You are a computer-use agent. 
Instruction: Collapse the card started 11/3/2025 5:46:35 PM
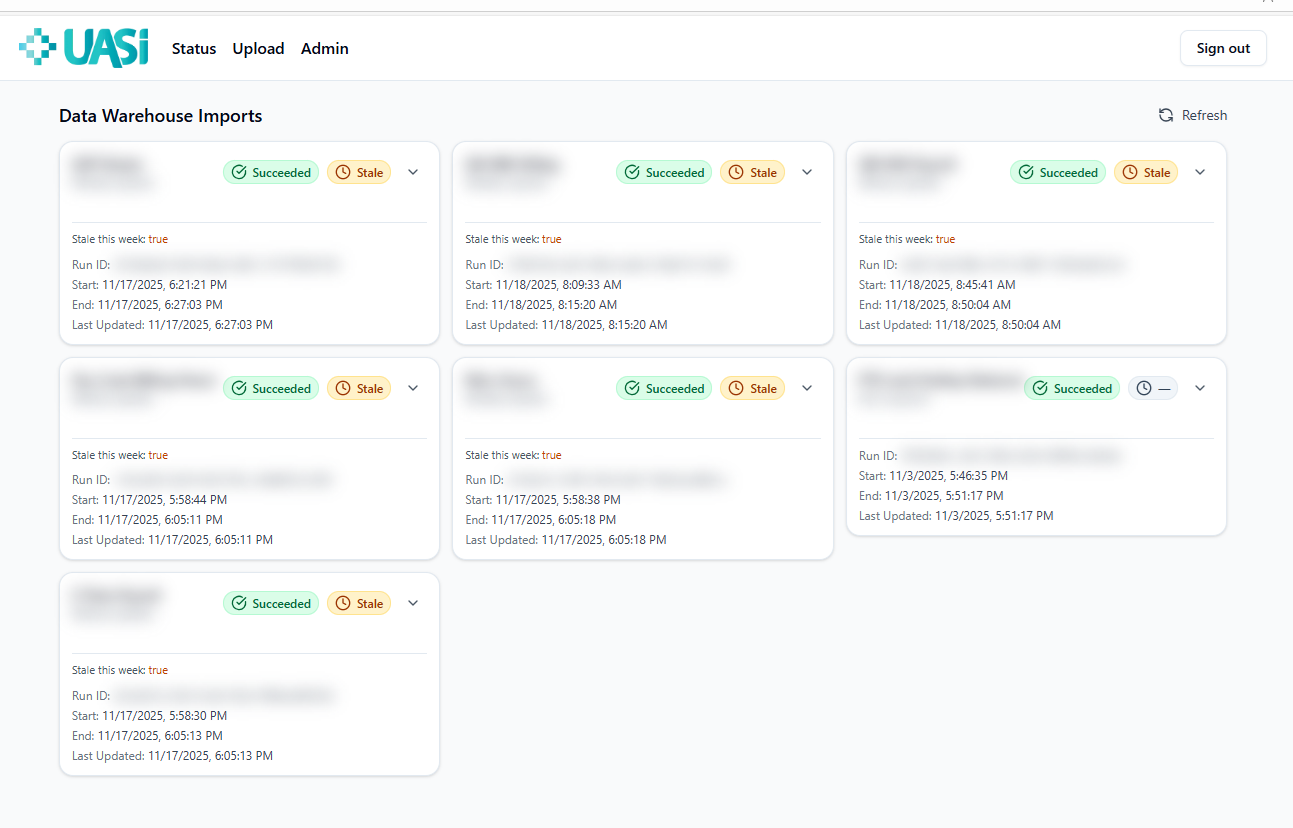coord(1201,388)
